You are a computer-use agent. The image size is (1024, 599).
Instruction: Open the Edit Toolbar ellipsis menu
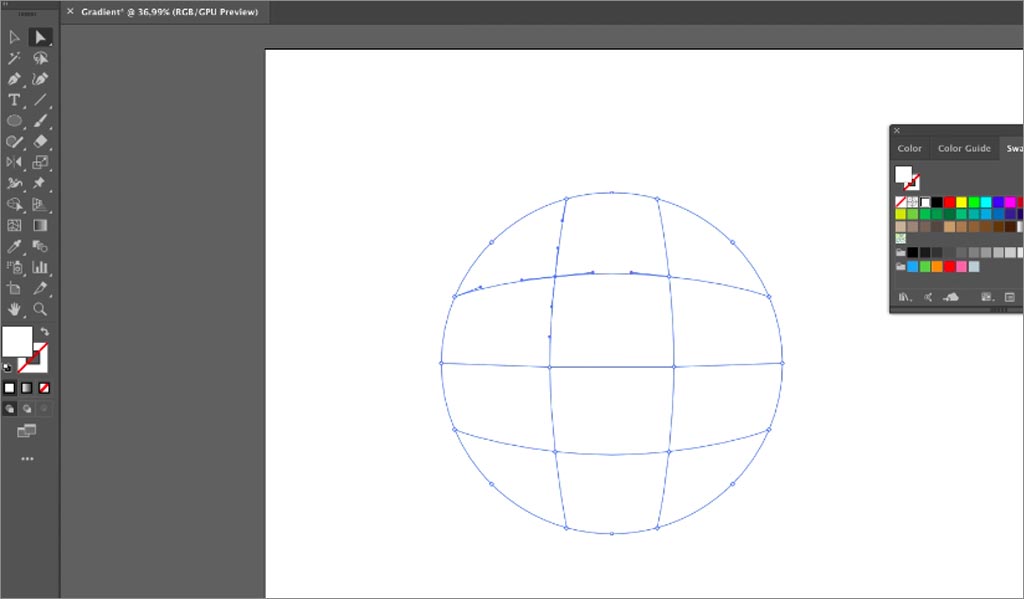tap(27, 458)
